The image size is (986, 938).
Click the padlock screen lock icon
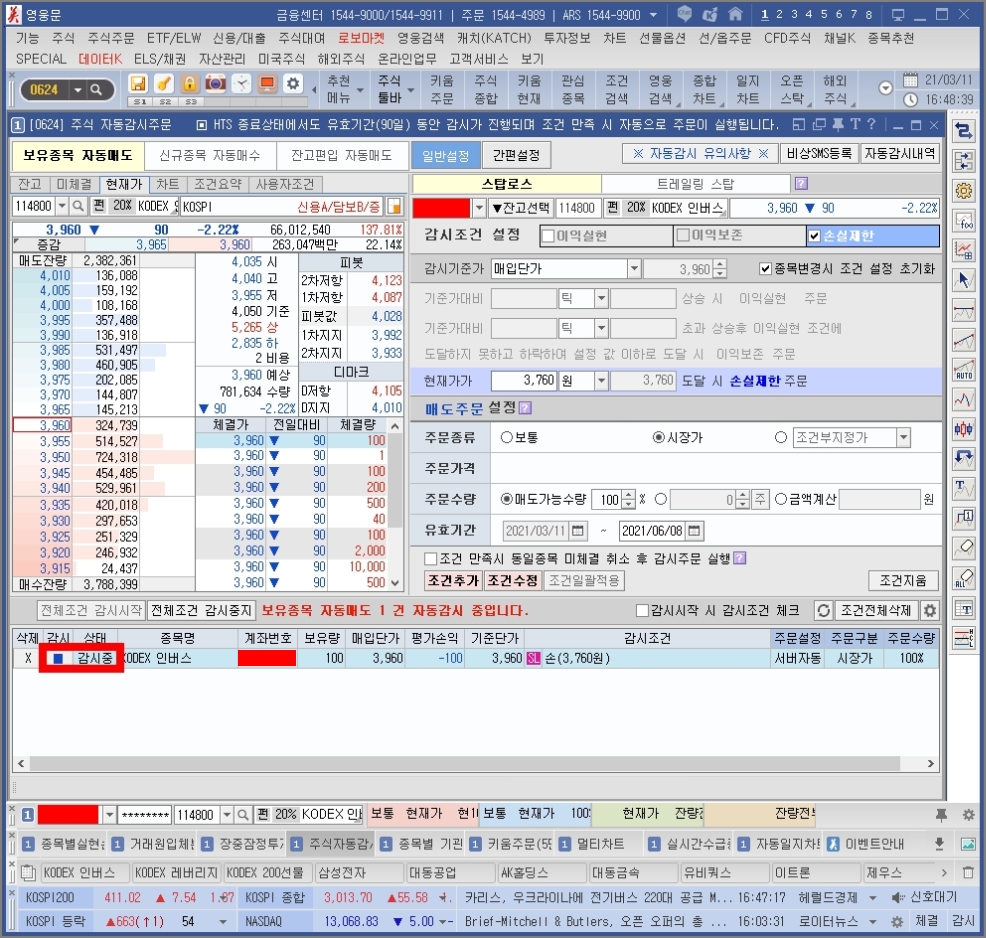189,84
